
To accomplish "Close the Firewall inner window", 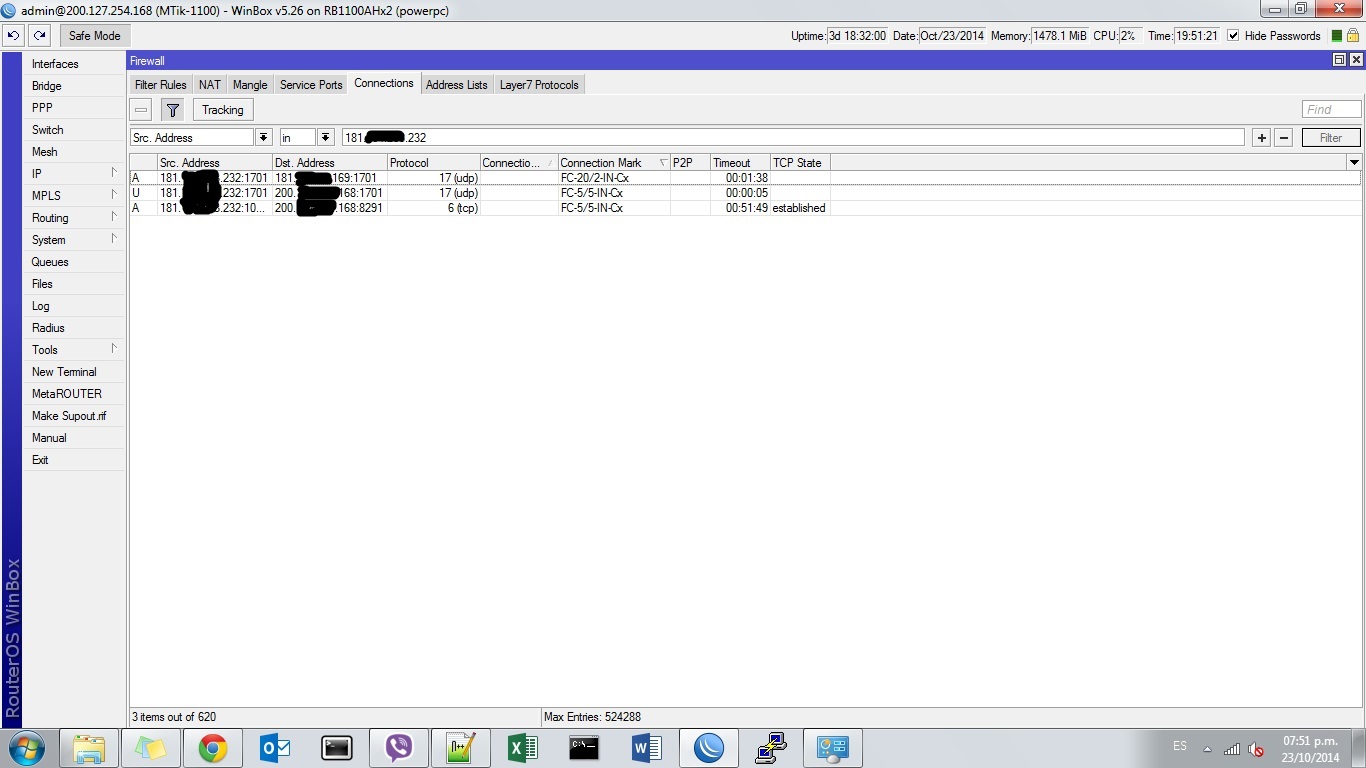I will coord(1356,60).
